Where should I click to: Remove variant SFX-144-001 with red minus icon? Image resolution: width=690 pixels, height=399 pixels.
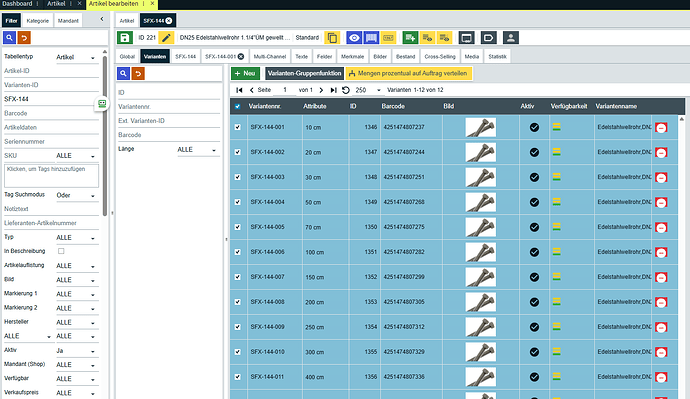click(x=661, y=128)
